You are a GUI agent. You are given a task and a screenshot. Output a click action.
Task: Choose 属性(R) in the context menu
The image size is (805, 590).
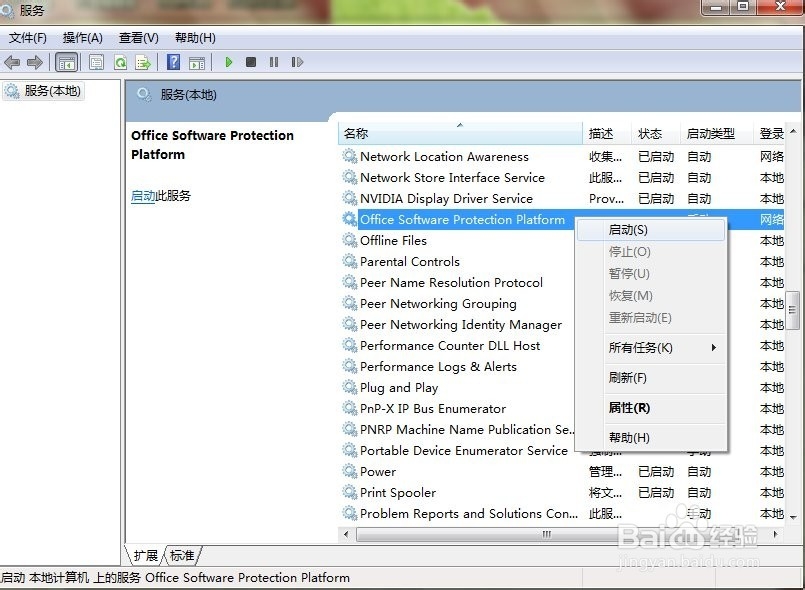[650, 408]
